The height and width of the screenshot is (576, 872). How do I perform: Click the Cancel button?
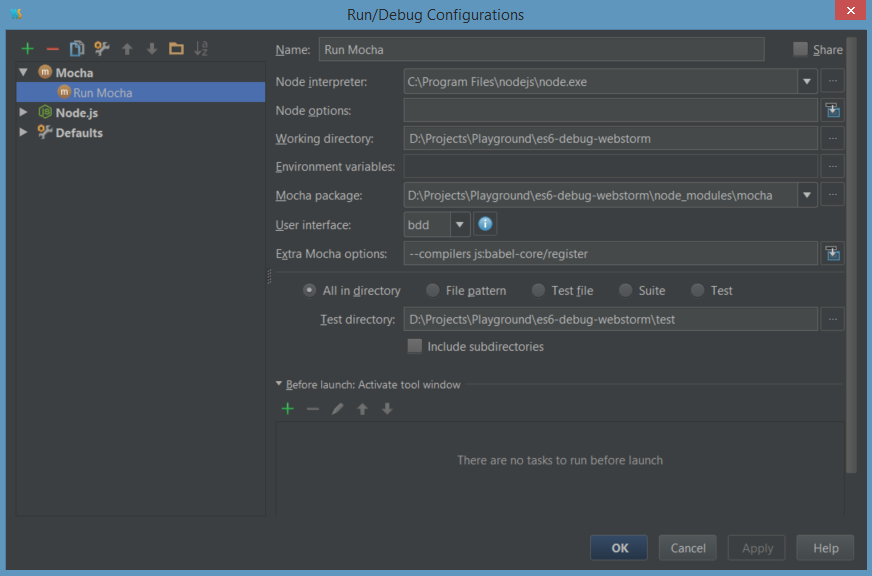click(687, 548)
